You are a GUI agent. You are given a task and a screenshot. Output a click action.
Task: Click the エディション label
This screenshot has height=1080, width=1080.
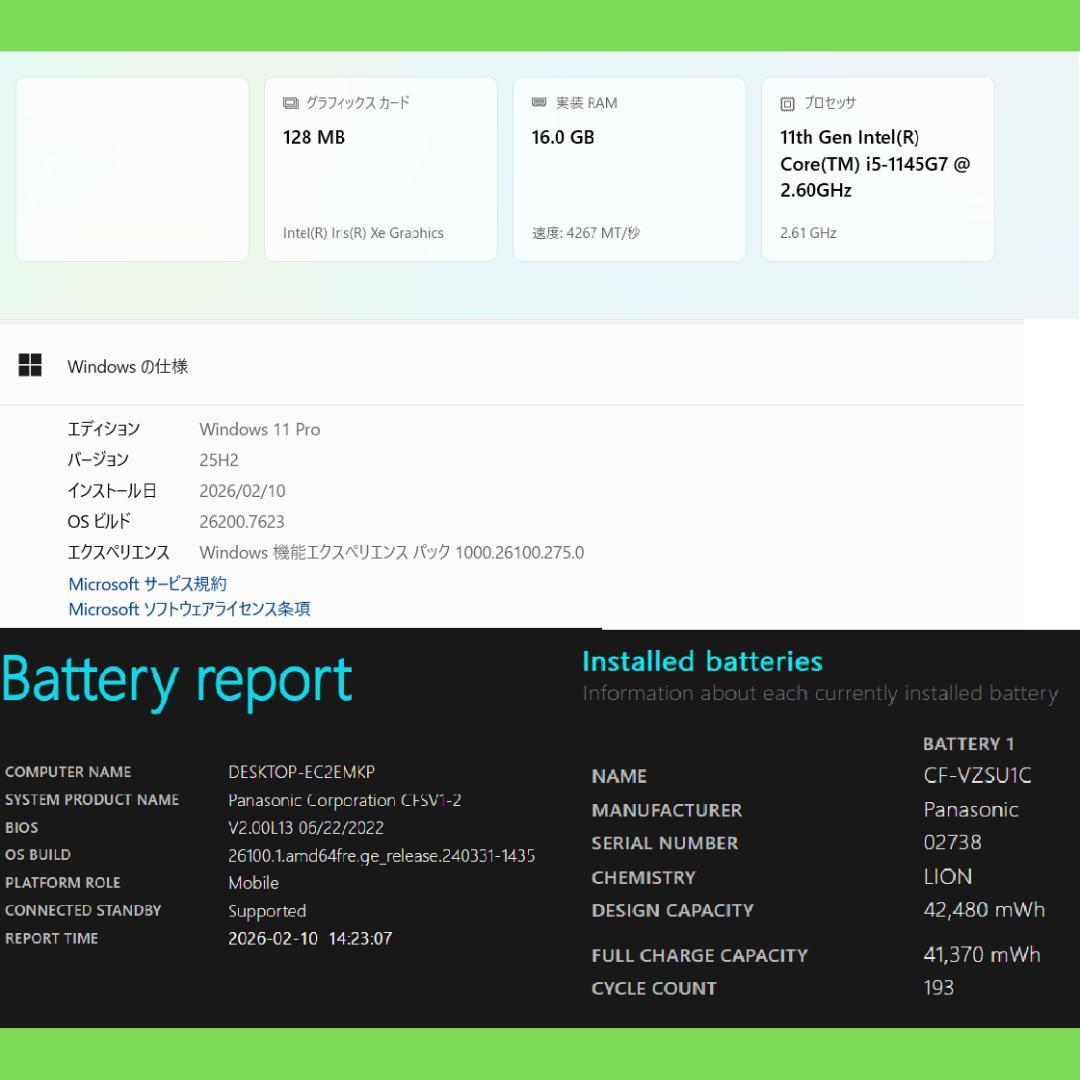point(103,429)
